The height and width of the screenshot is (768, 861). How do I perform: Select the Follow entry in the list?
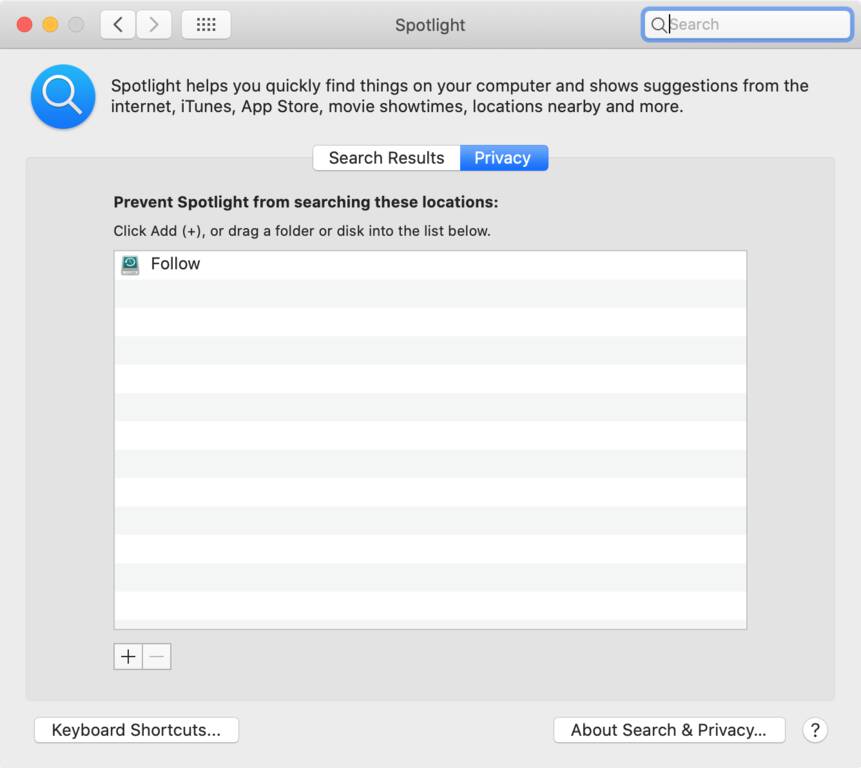(430, 265)
